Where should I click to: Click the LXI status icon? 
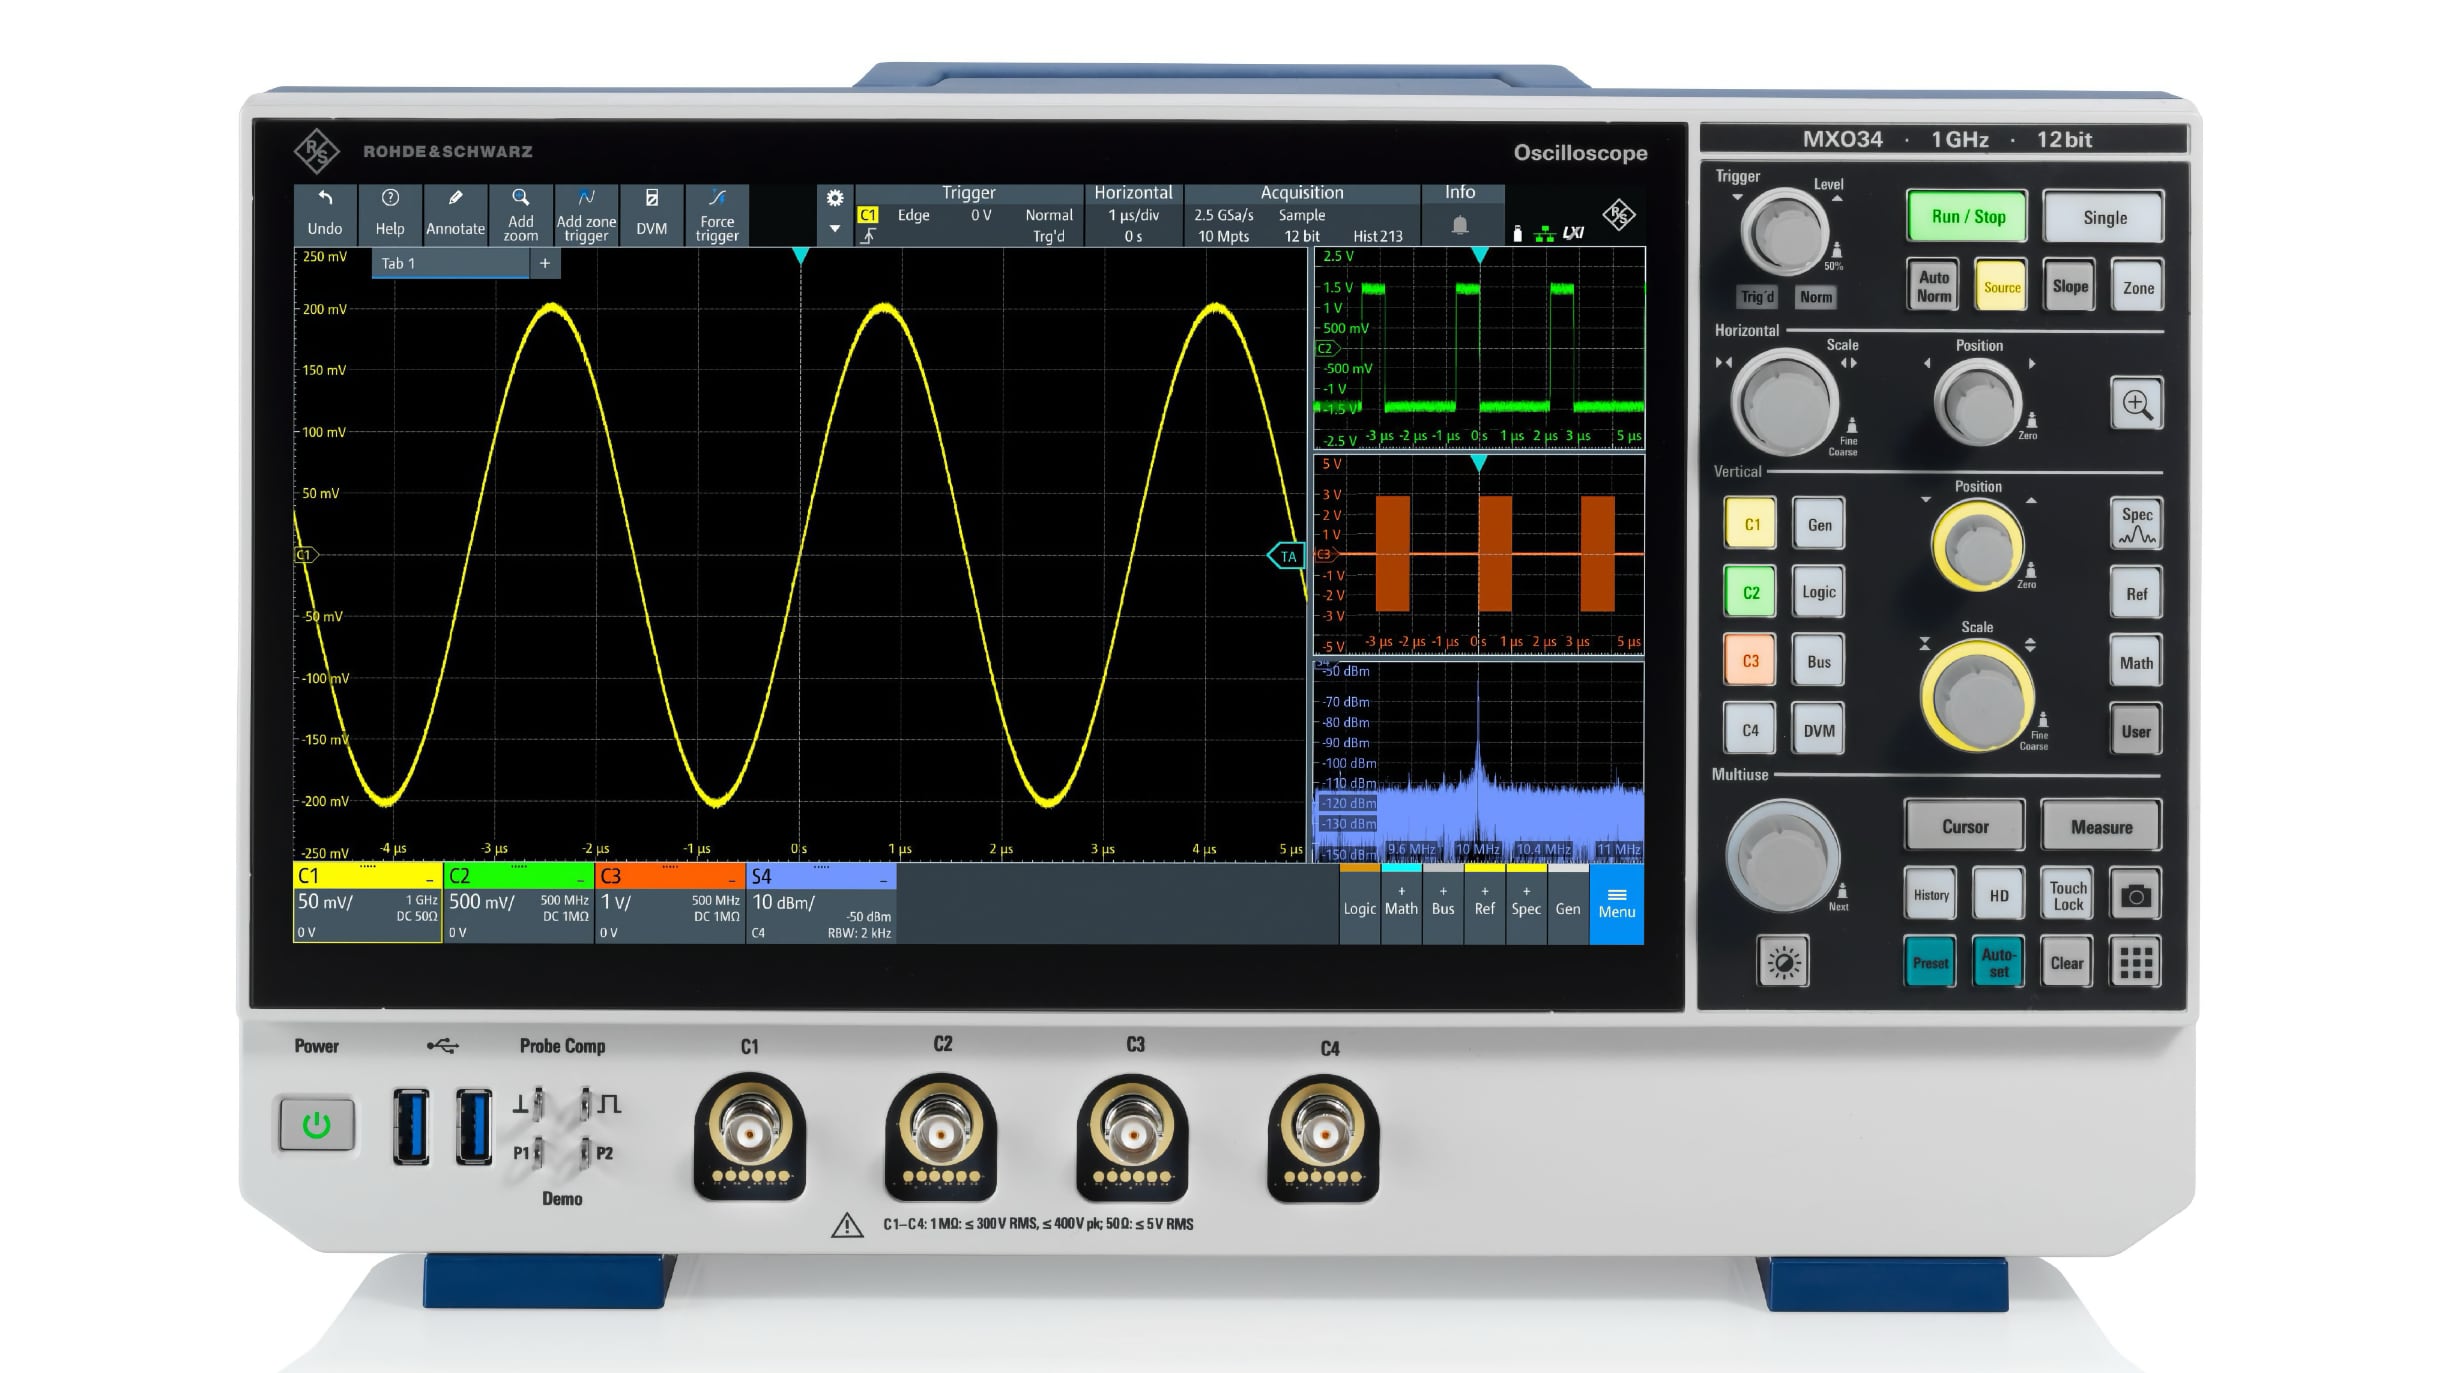point(1574,233)
